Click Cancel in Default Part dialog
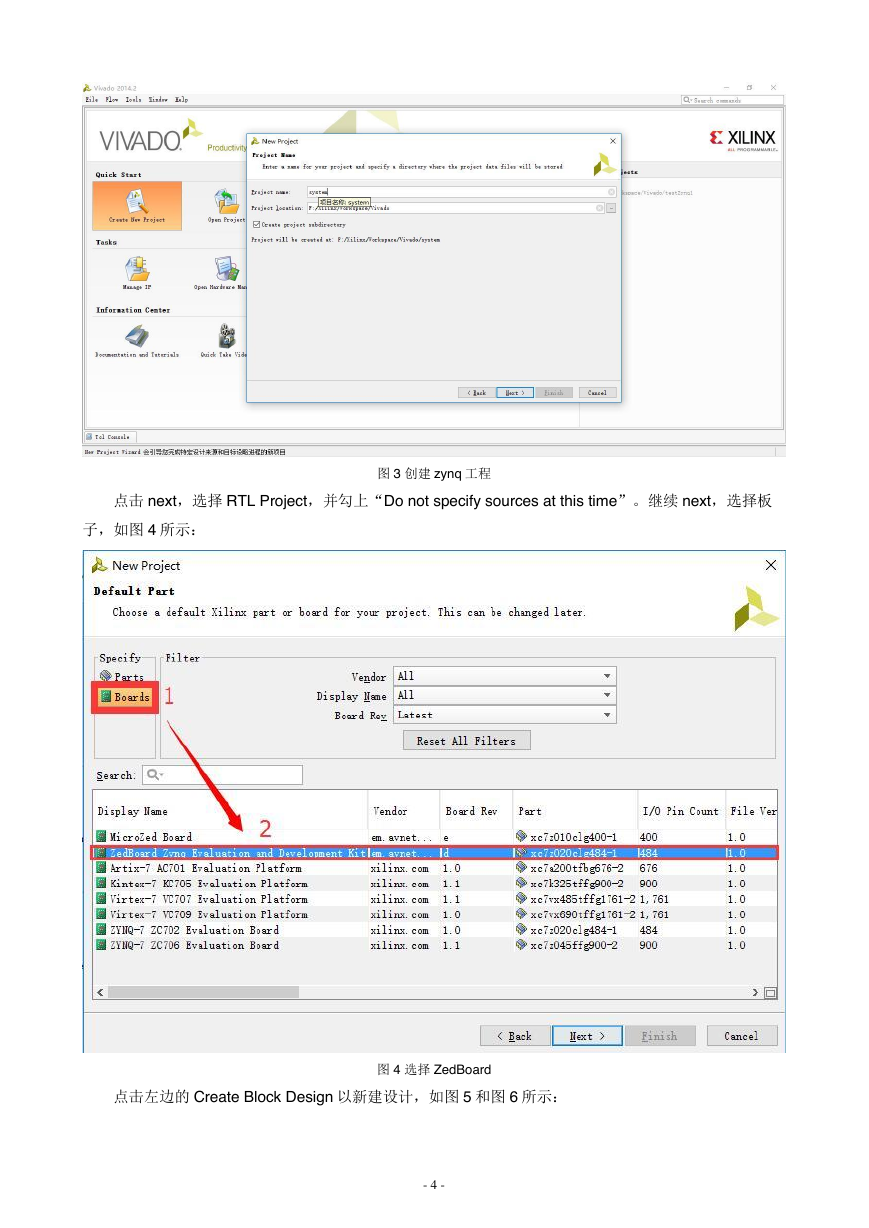This screenshot has width=869, height=1228. [741, 1036]
